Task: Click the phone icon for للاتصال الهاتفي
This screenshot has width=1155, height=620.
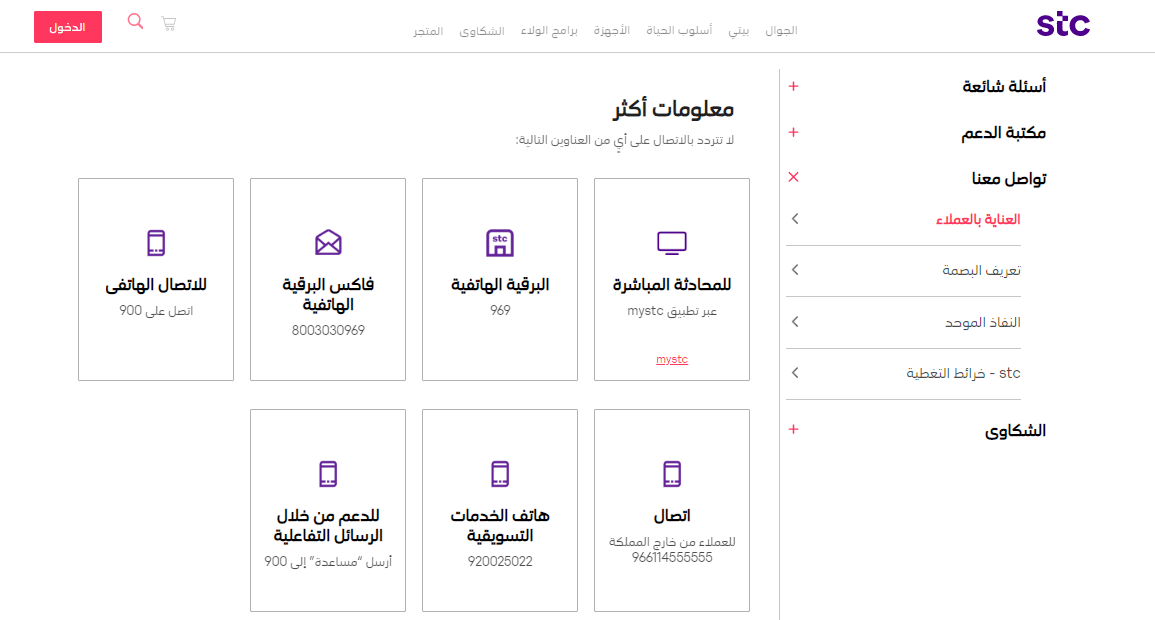Action: tap(156, 243)
